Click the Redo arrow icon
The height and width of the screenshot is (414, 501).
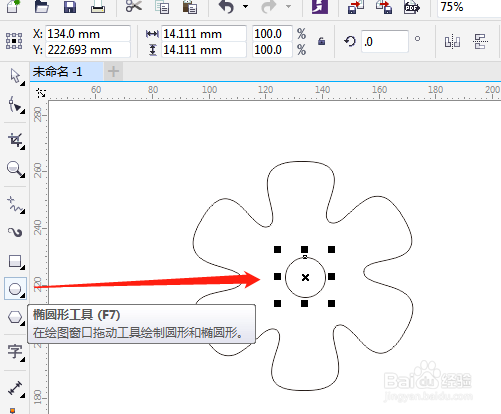269,6
